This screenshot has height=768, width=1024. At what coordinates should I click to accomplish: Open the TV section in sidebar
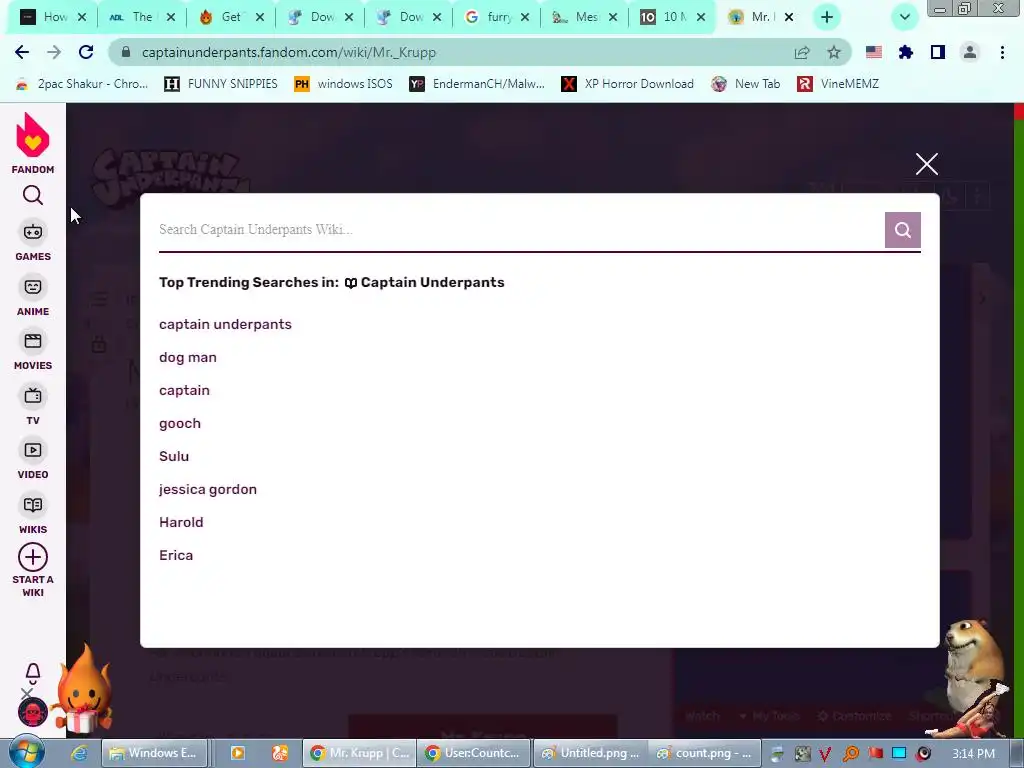click(33, 406)
